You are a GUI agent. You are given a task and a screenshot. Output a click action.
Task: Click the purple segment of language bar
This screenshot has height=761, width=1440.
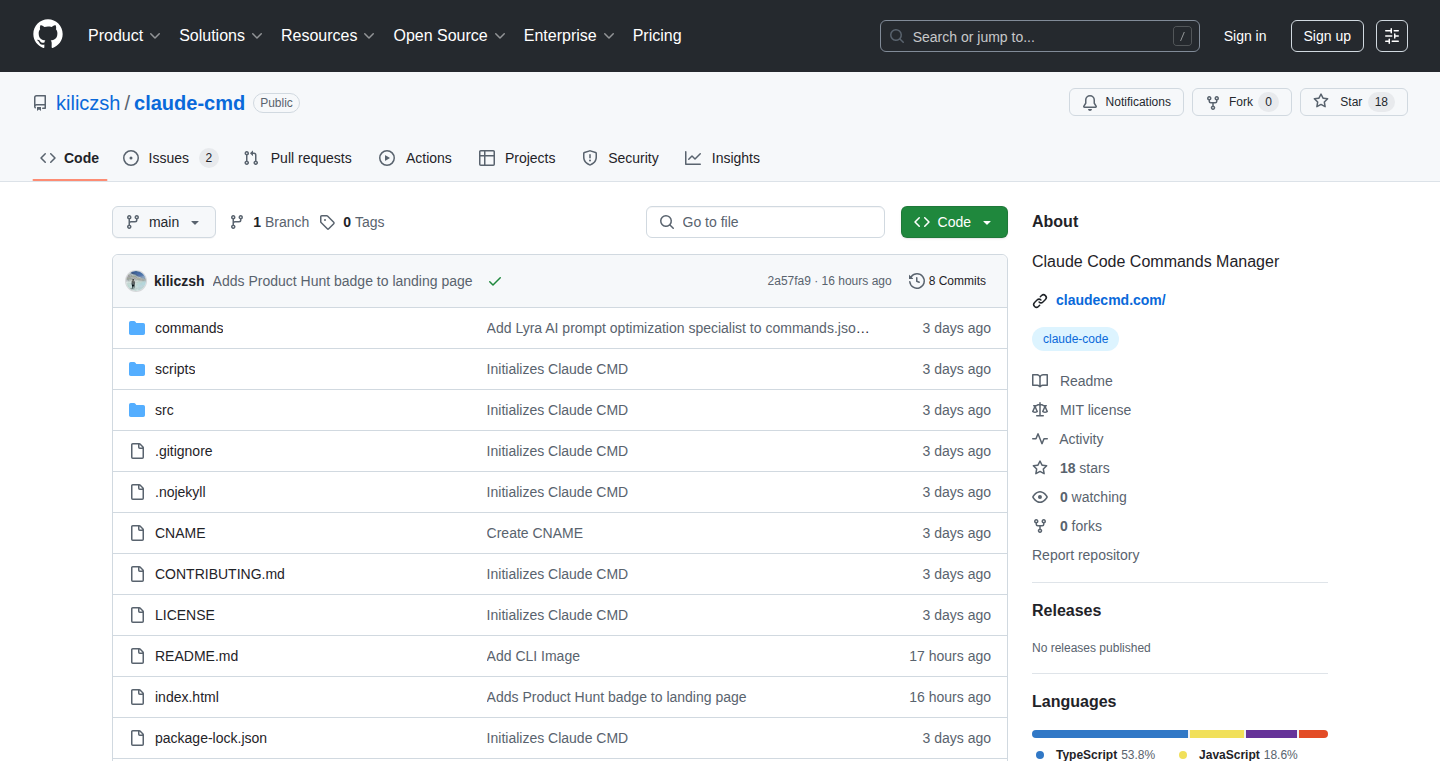coord(1271,734)
